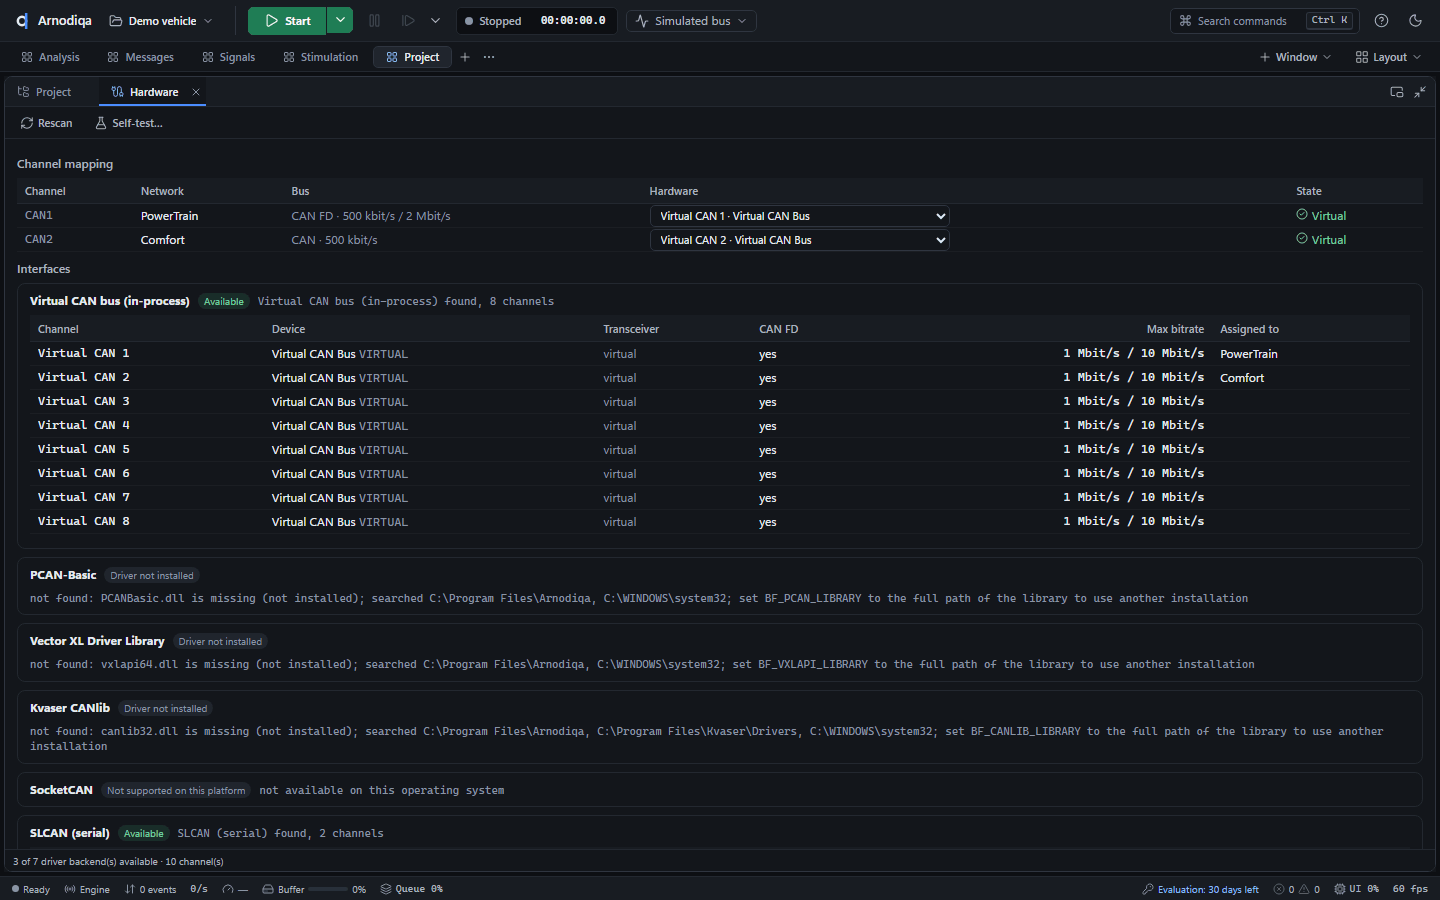The image size is (1440, 900).
Task: Click the events counter in status bar
Action: (x=150, y=889)
